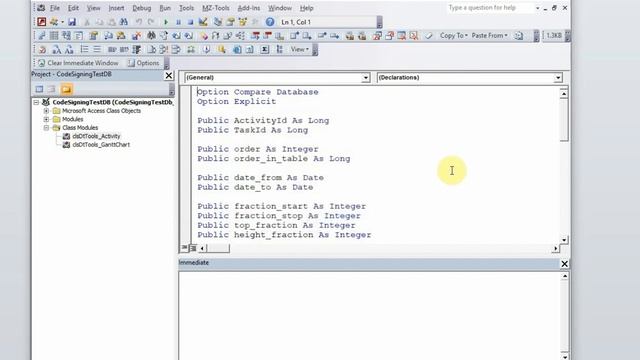
Task: Close the Project explorer panel
Action: pos(169,75)
